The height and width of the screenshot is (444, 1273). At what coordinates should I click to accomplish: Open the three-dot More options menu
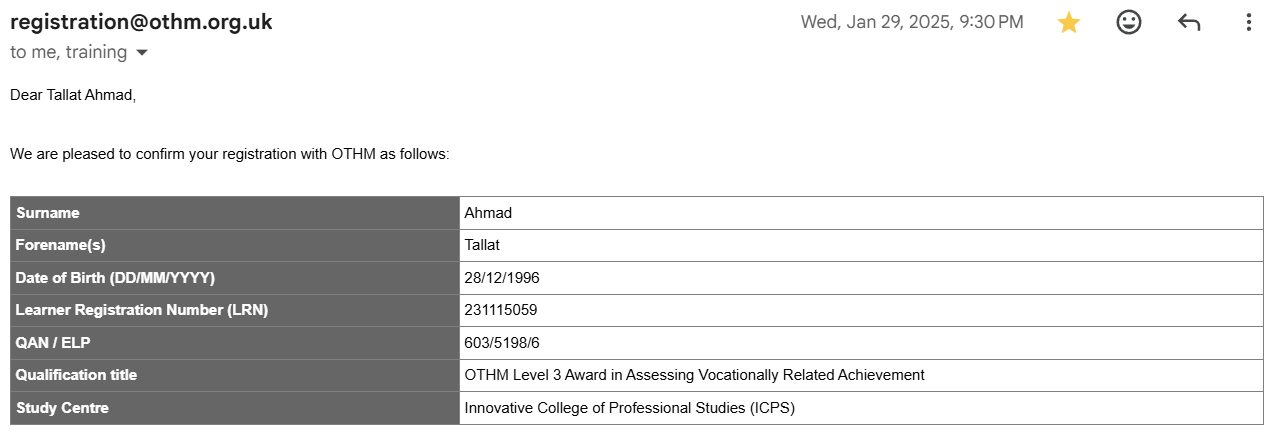pos(1248,22)
